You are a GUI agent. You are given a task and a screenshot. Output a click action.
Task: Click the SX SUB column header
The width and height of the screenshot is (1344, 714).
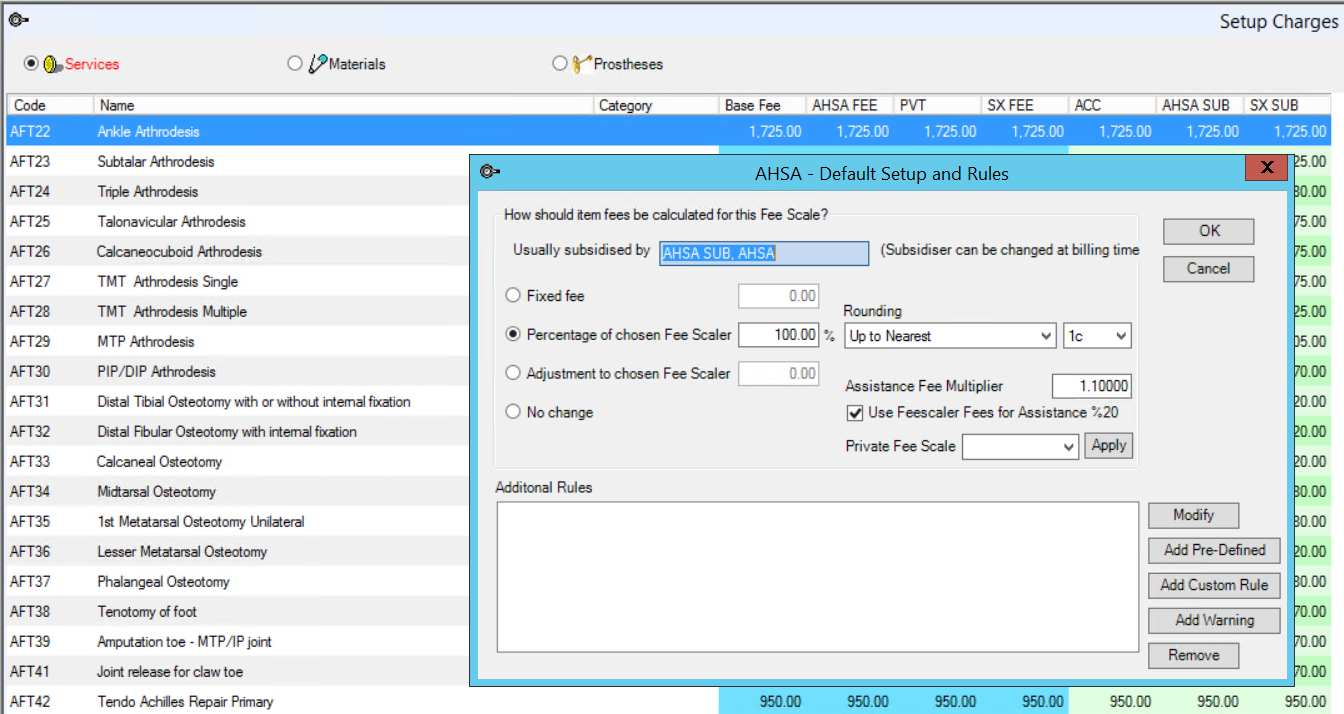[1287, 105]
